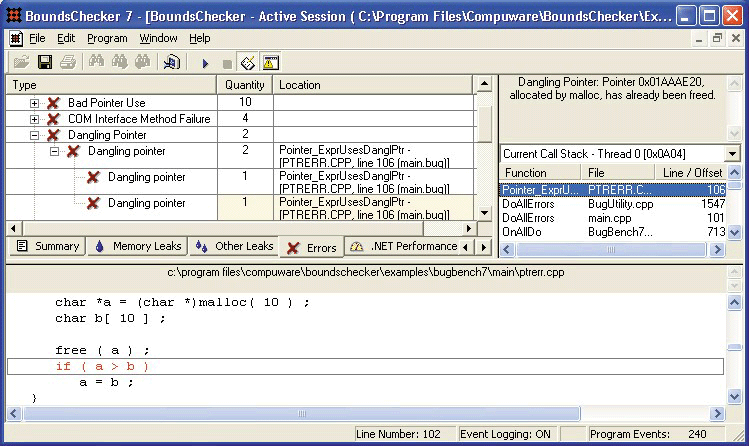
Task: Show more tabs with the tab-strip right arrow
Action: point(484,247)
